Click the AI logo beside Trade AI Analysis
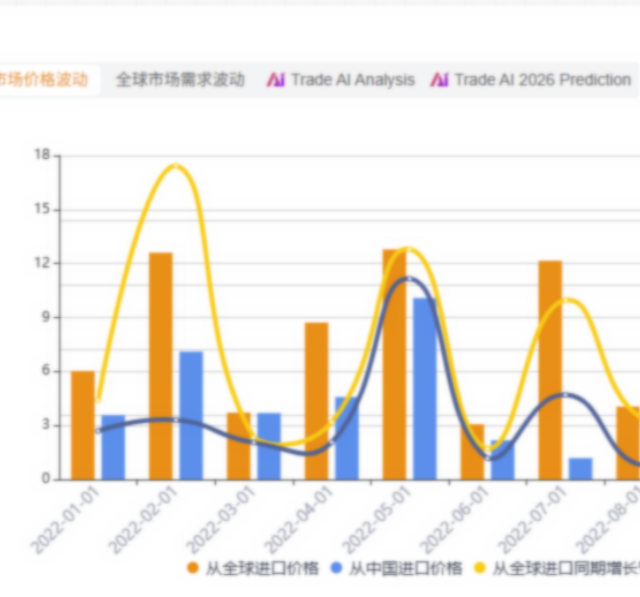Image resolution: width=640 pixels, height=597 pixels. click(x=276, y=80)
